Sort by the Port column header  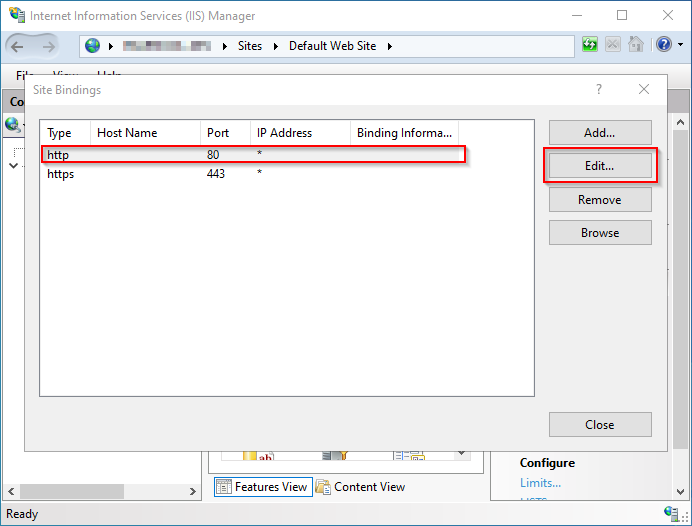pos(226,132)
